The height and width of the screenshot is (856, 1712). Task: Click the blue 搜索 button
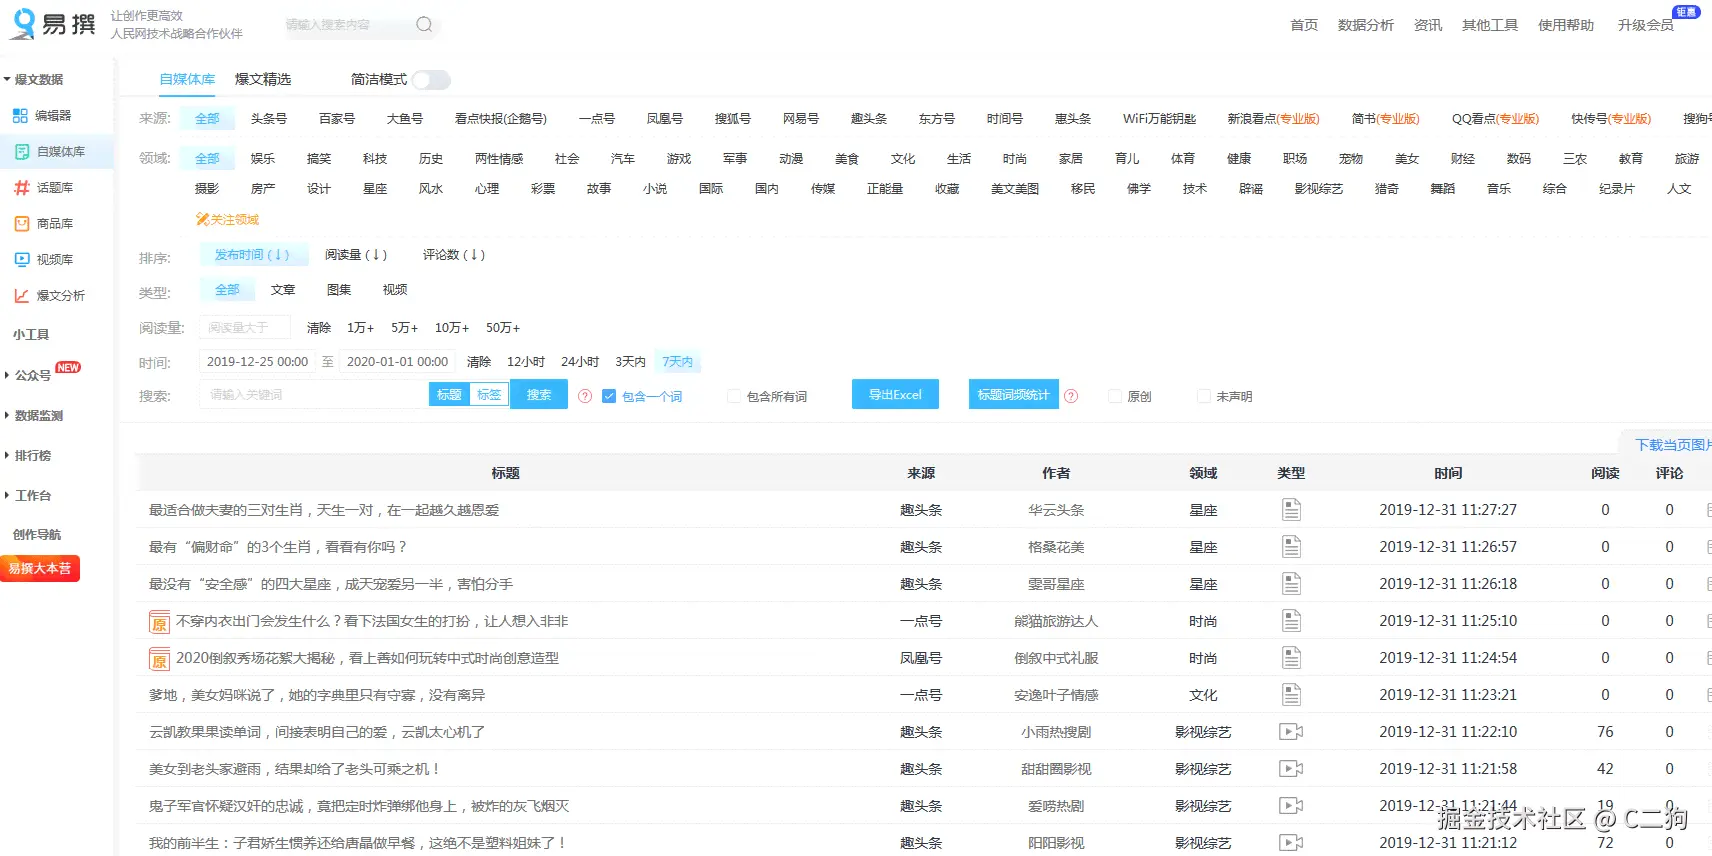539,395
